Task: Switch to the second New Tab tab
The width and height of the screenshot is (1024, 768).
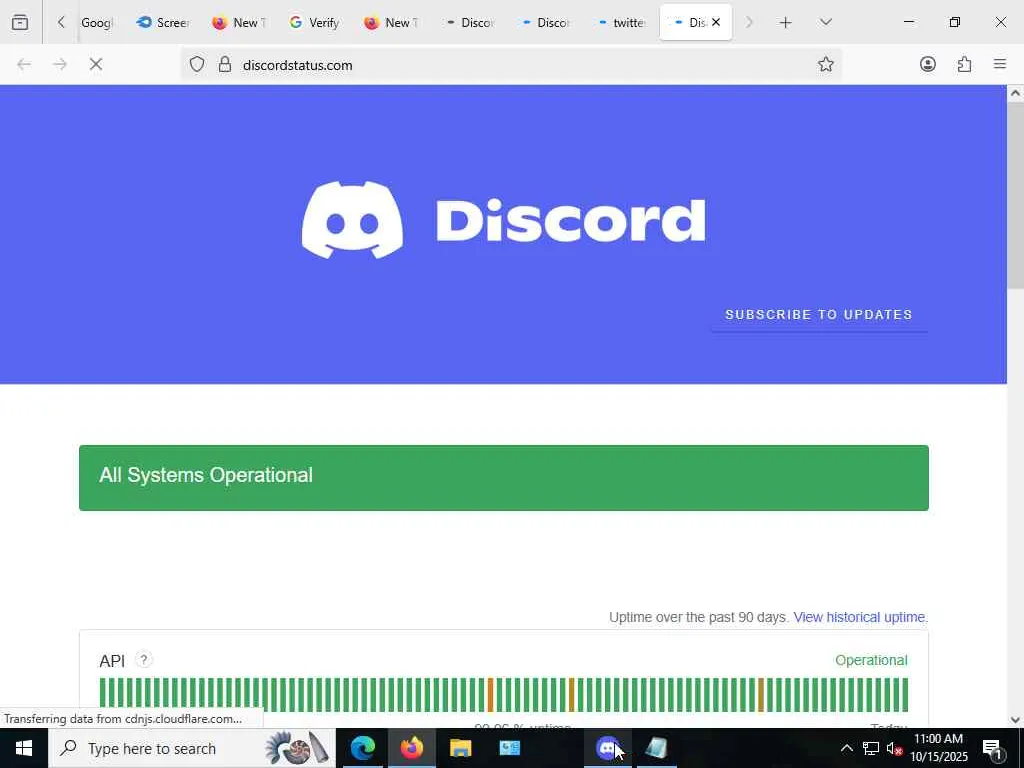Action: point(391,22)
